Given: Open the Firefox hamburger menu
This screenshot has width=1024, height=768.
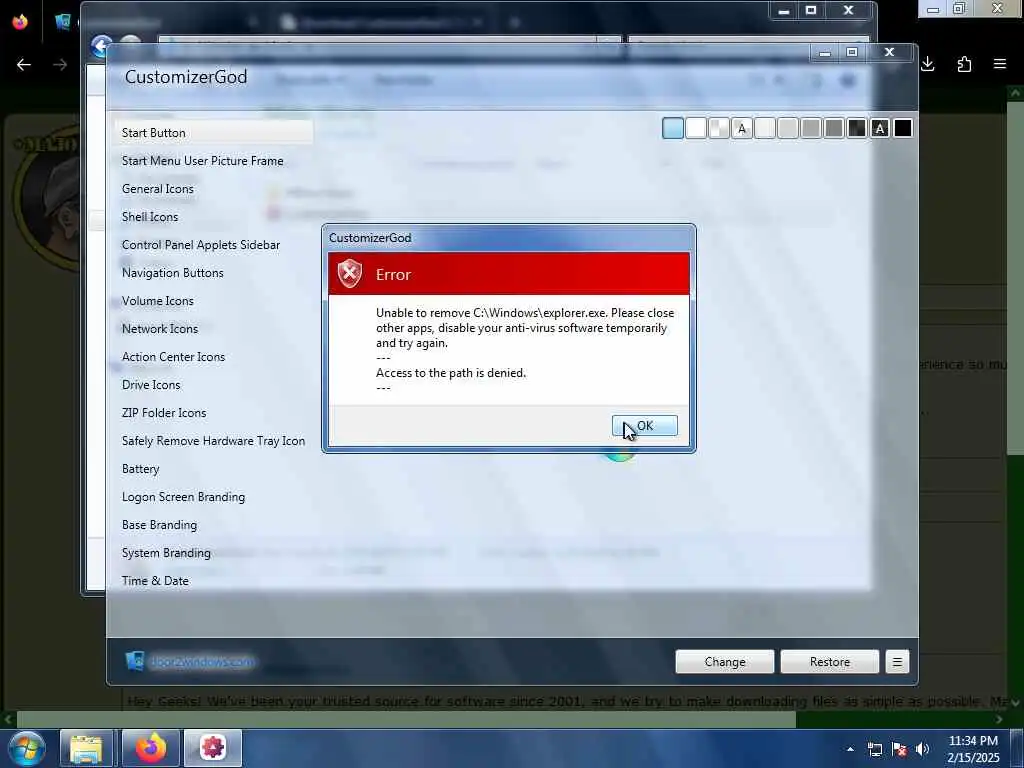Looking at the screenshot, I should (x=1000, y=64).
